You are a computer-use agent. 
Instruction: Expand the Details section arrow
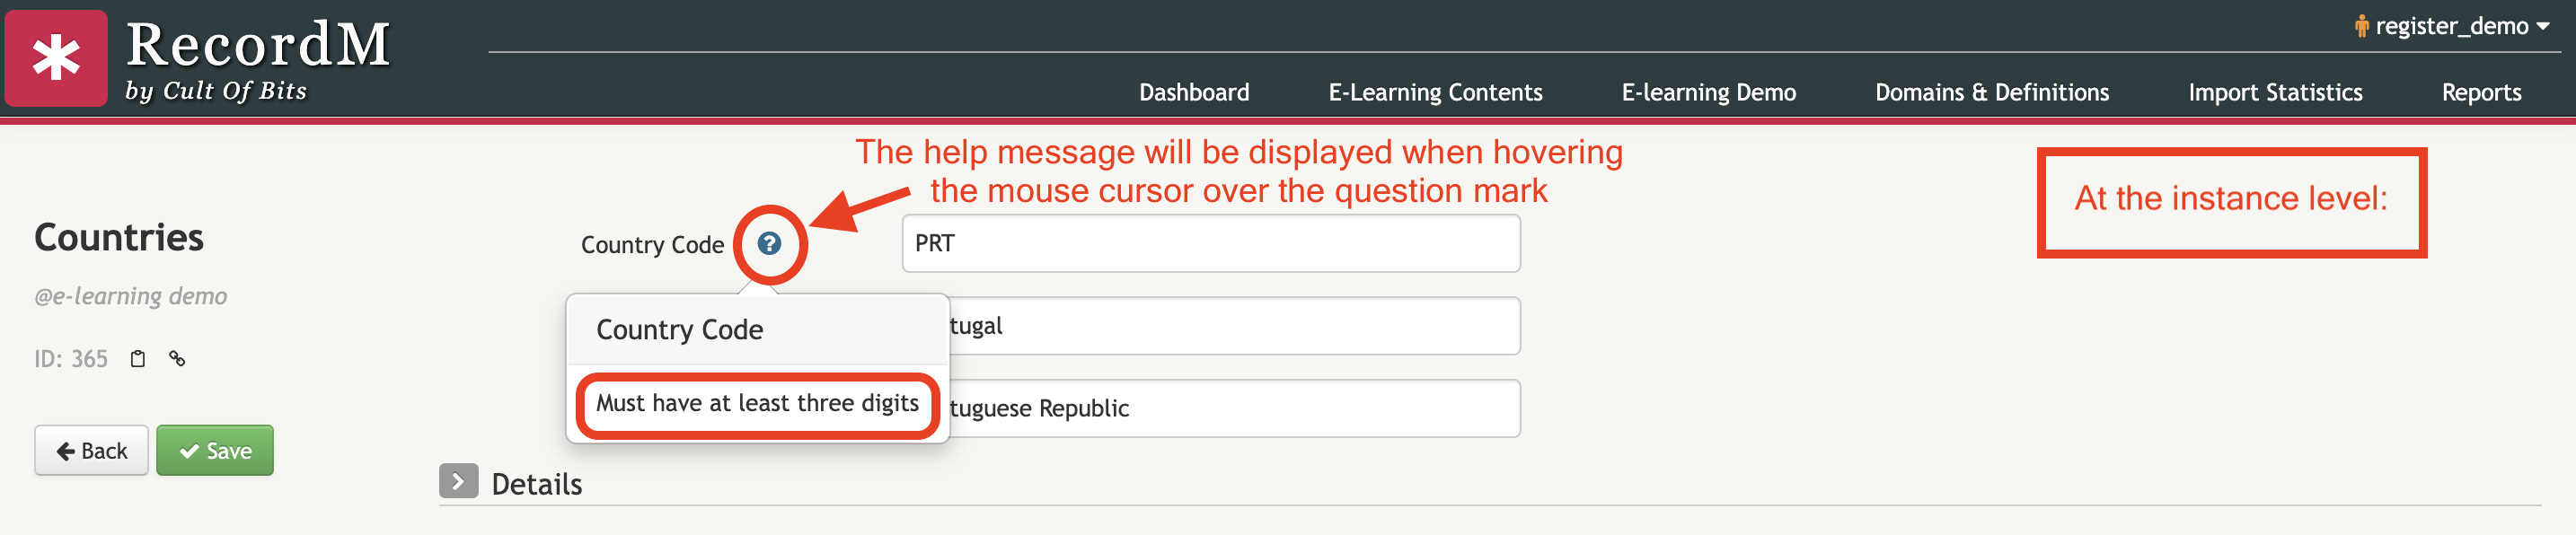(x=458, y=482)
